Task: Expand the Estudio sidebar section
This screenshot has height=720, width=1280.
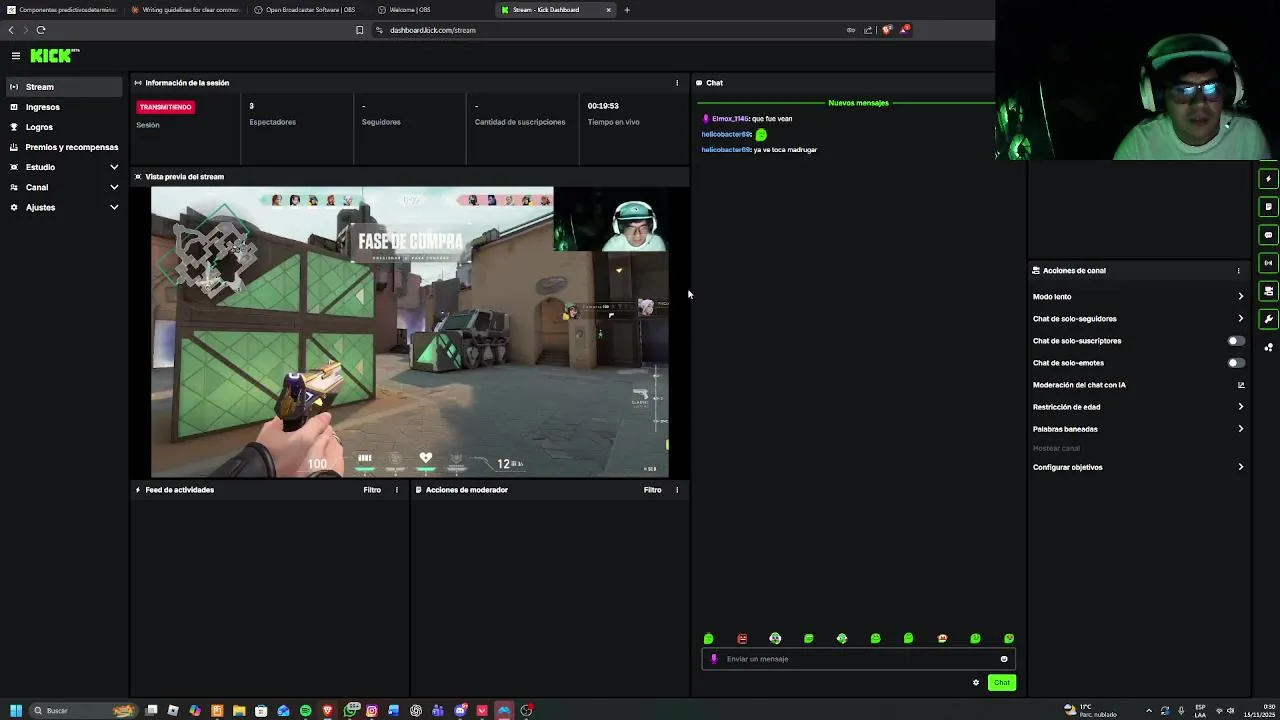Action: pos(64,167)
